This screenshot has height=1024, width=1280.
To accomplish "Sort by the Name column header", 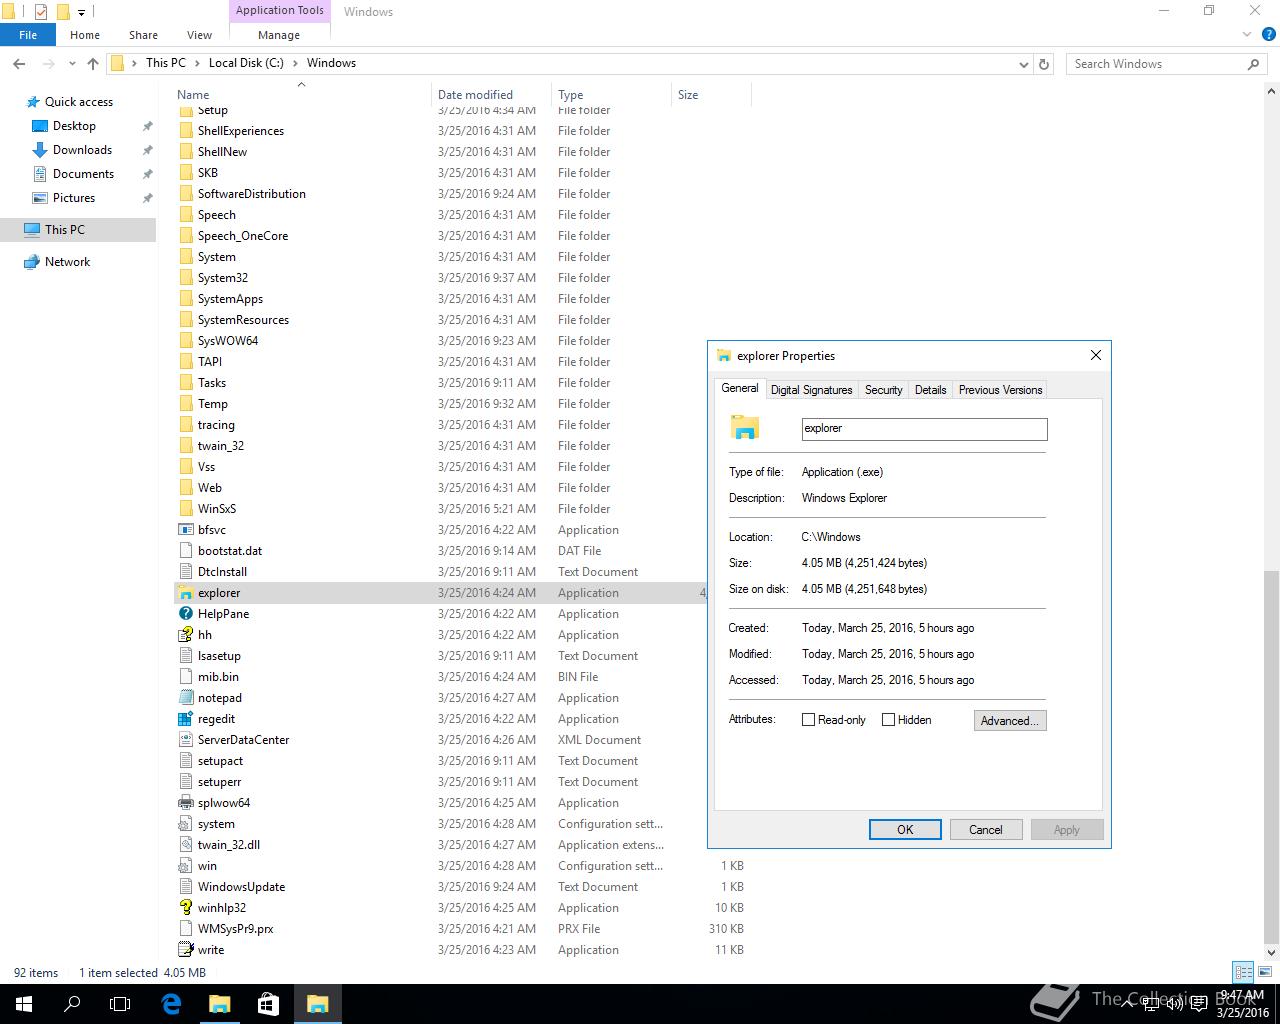I will [301, 95].
